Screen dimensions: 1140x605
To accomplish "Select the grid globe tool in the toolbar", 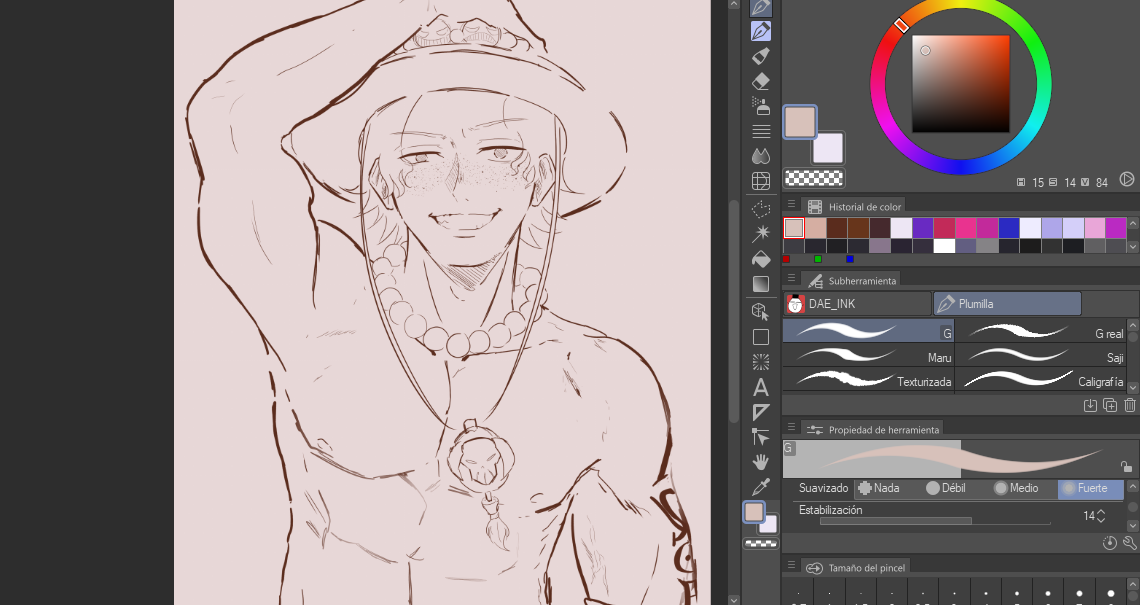I will tap(760, 181).
